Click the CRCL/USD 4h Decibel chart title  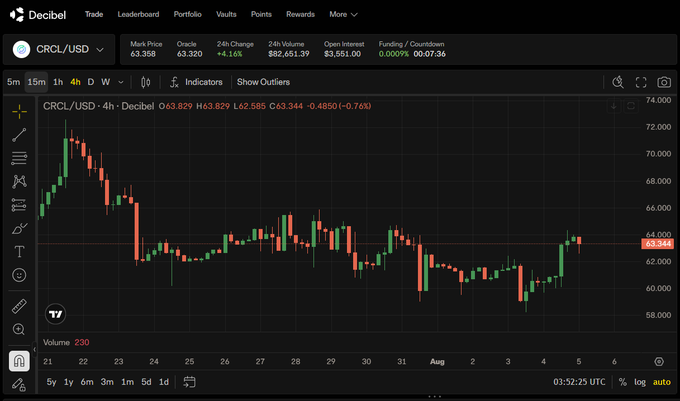pyautogui.click(x=98, y=106)
